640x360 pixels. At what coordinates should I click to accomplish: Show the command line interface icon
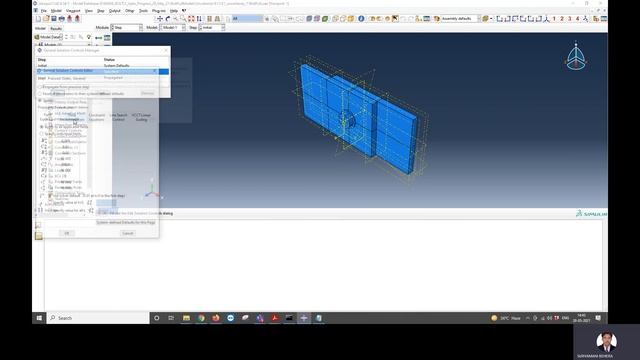[38, 236]
